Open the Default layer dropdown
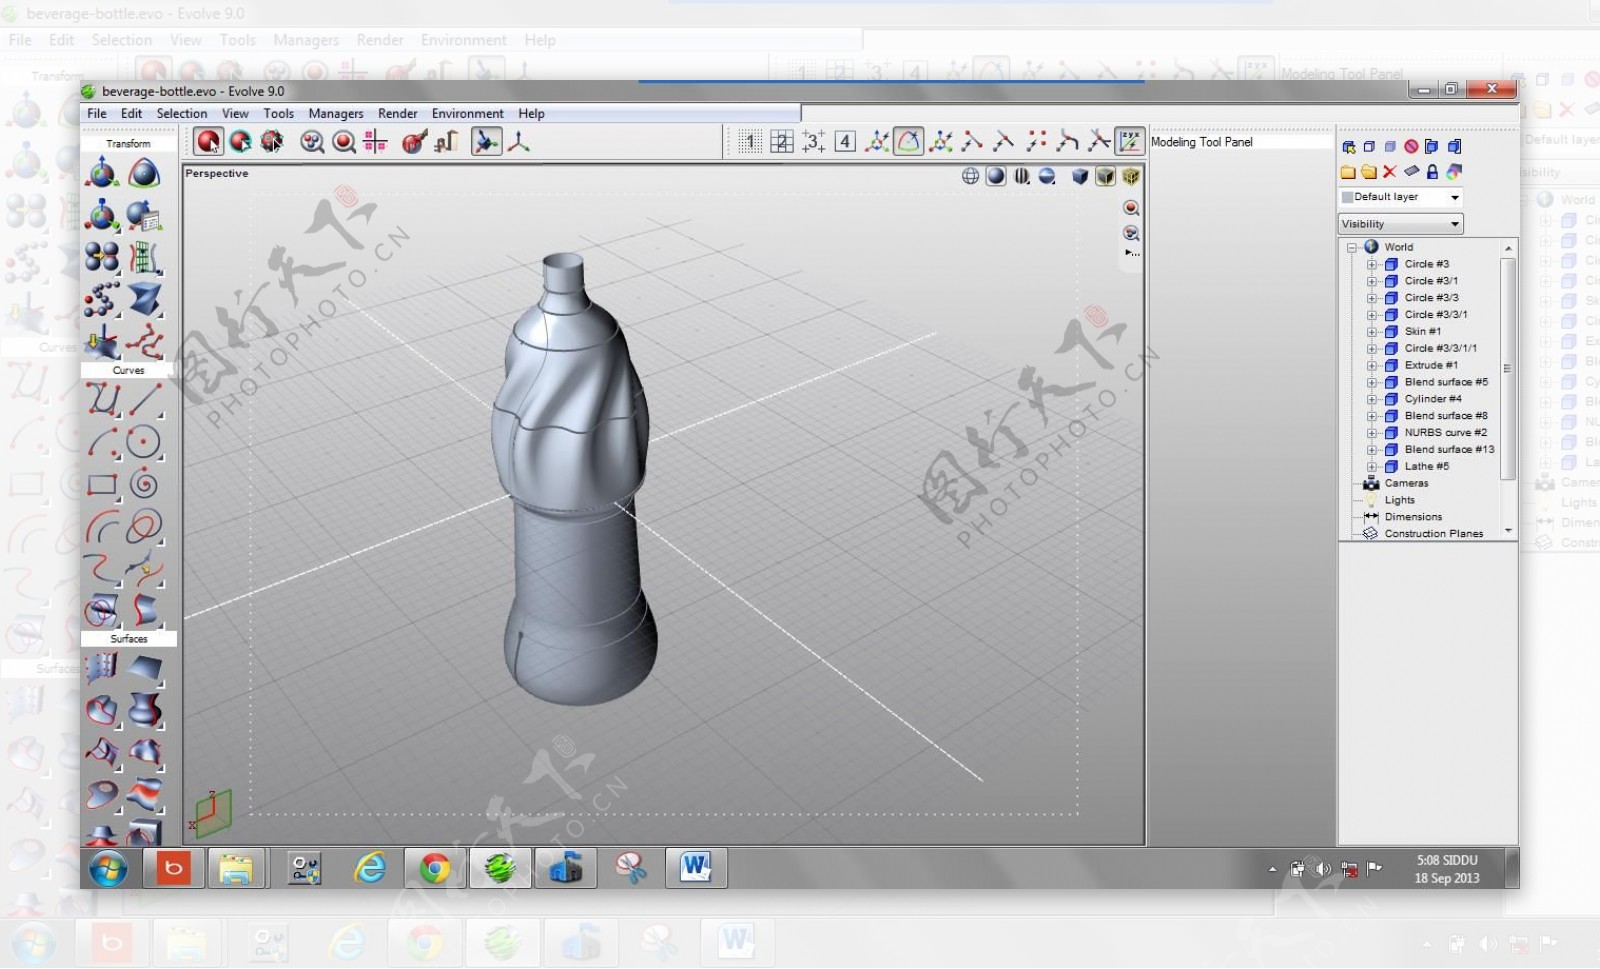This screenshot has height=969, width=1600. (x=1400, y=197)
